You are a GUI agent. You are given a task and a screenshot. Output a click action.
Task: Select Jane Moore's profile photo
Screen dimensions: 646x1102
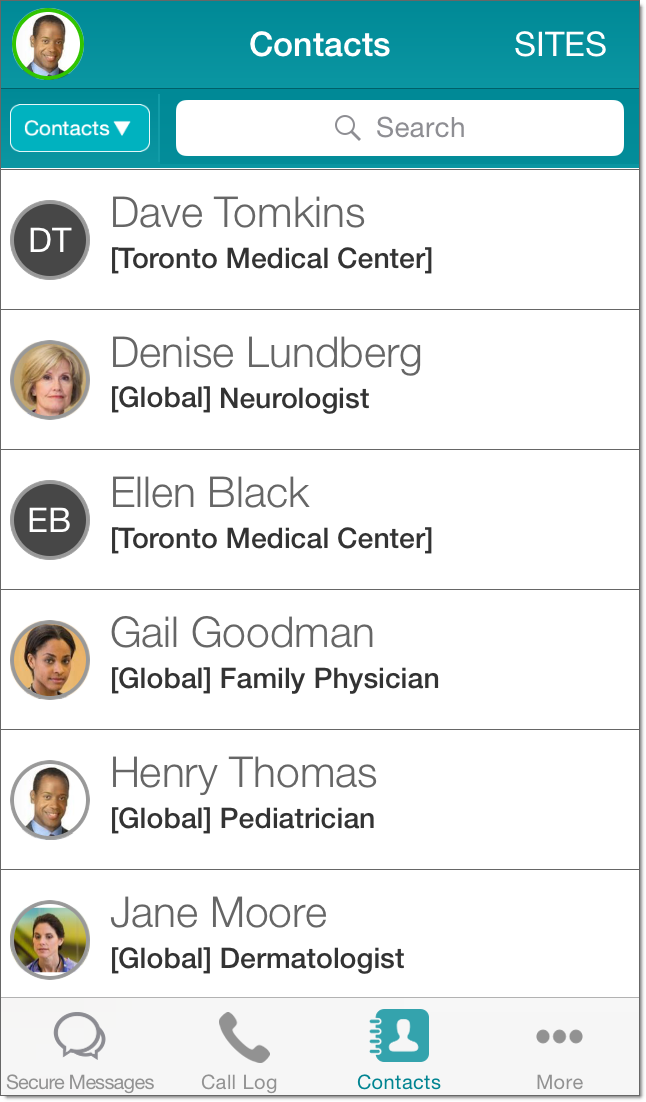click(x=50, y=940)
